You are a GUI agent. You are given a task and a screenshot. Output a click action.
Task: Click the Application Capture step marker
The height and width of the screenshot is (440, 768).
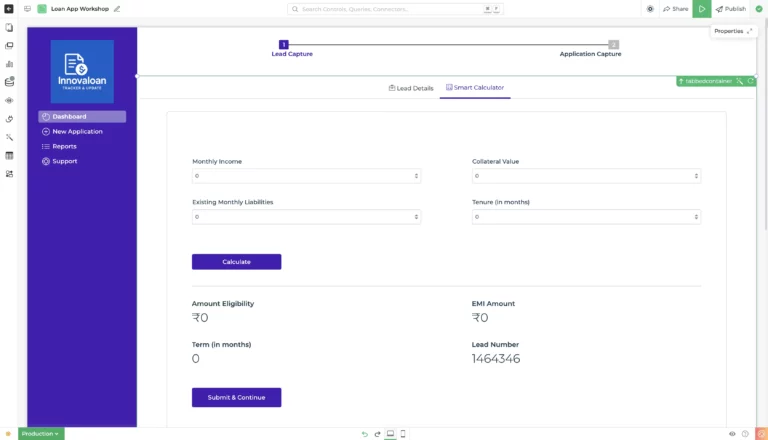point(613,45)
